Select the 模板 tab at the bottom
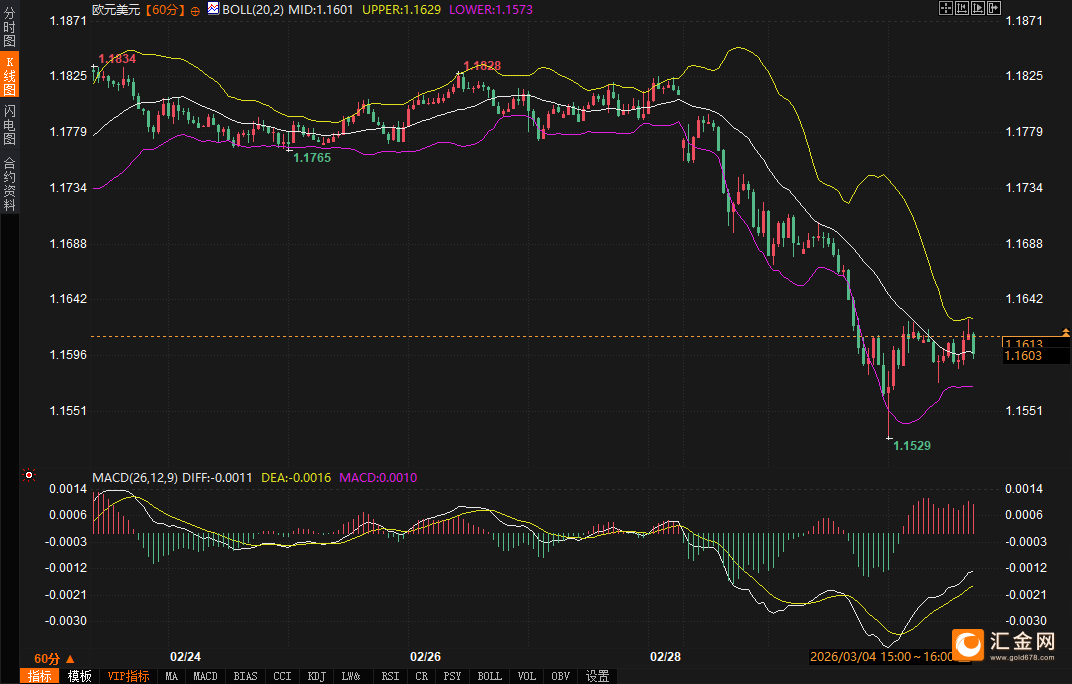Viewport: 1072px width, 684px height. pos(79,676)
